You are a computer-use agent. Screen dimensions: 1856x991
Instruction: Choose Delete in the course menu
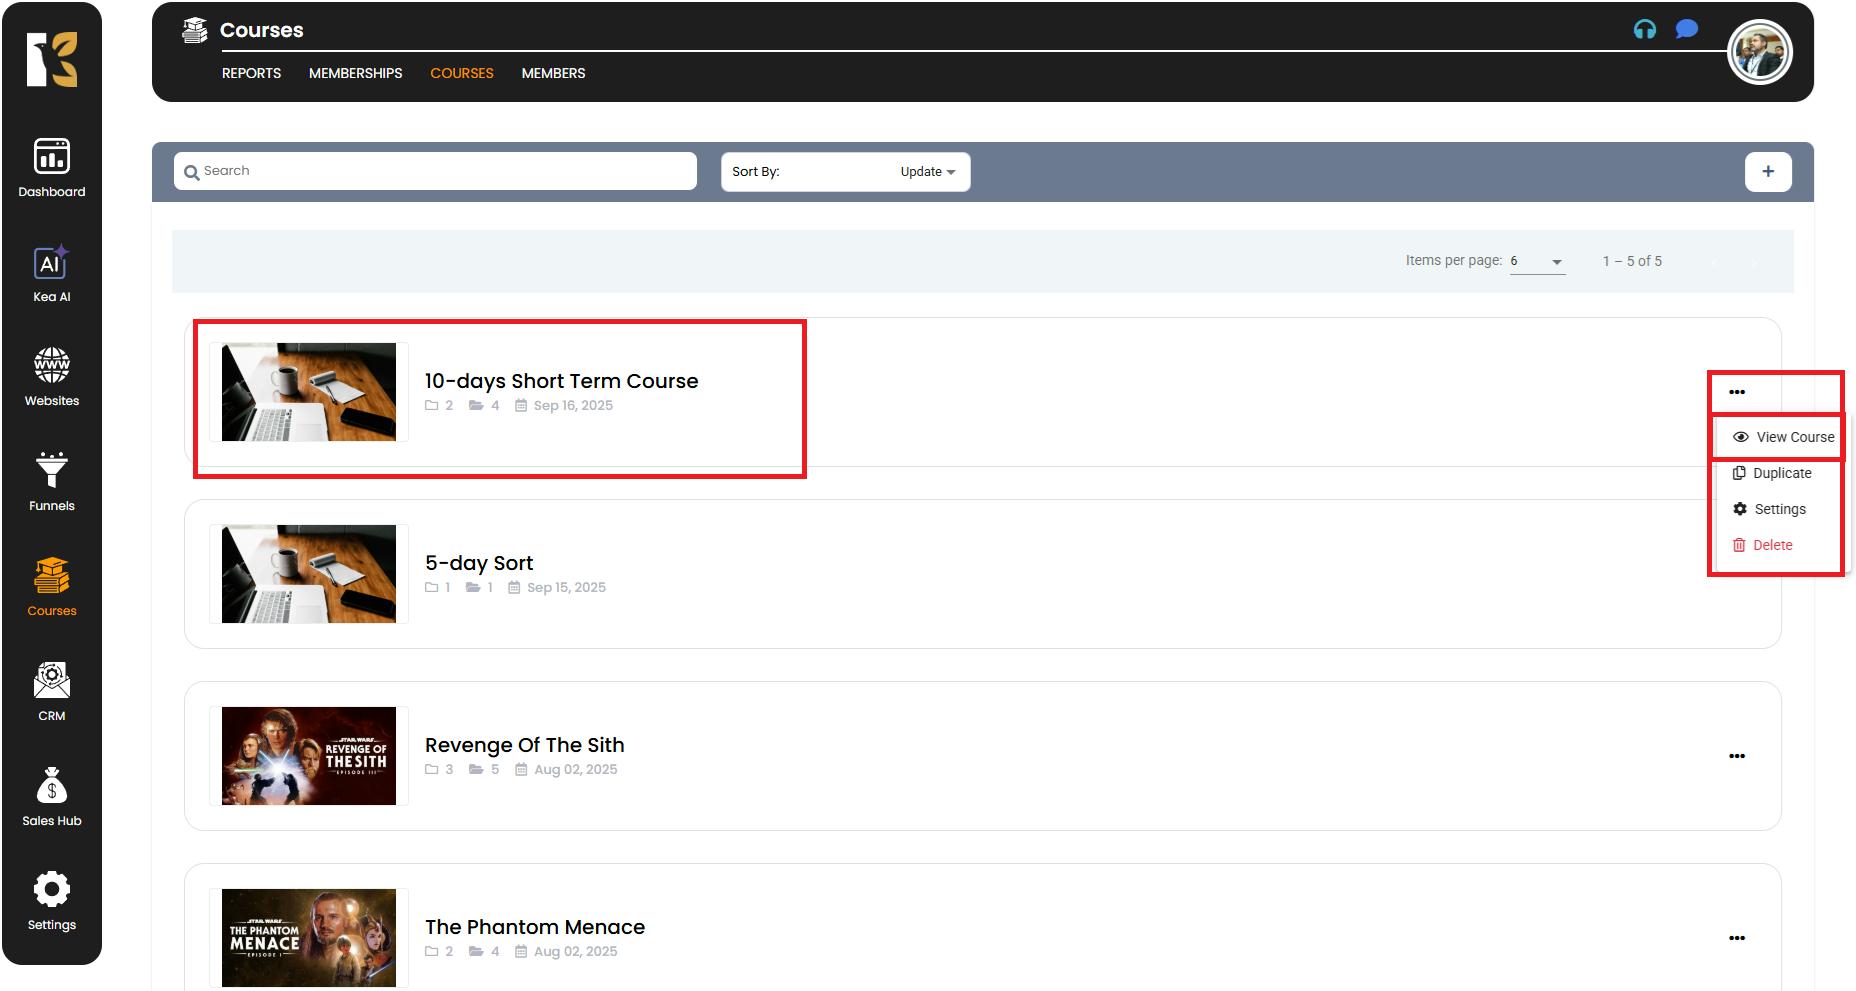1771,545
